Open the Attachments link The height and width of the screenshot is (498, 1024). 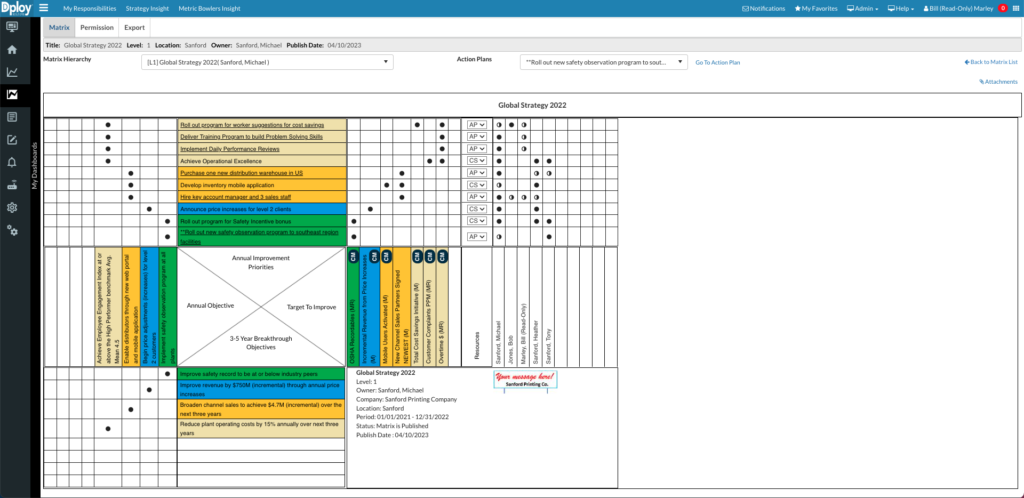tap(998, 82)
